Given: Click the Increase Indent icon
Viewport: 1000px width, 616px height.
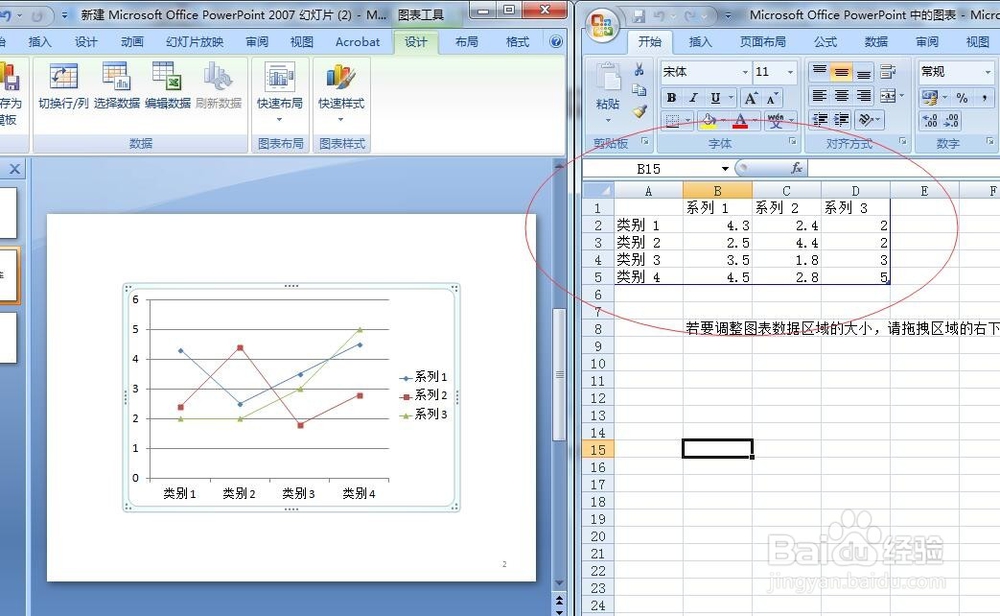Looking at the screenshot, I should coord(842,120).
